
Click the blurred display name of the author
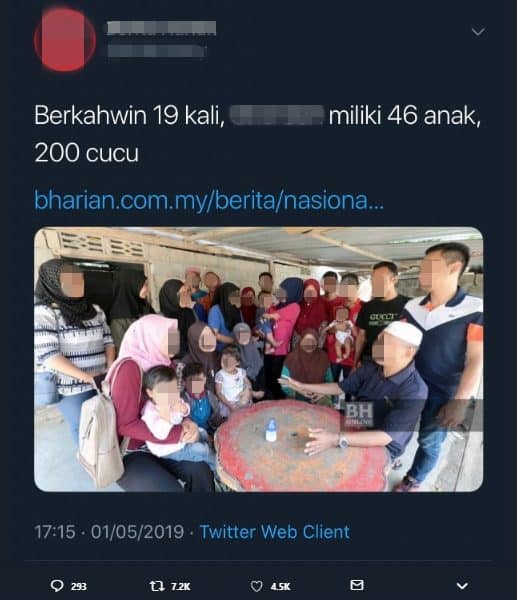[161, 28]
